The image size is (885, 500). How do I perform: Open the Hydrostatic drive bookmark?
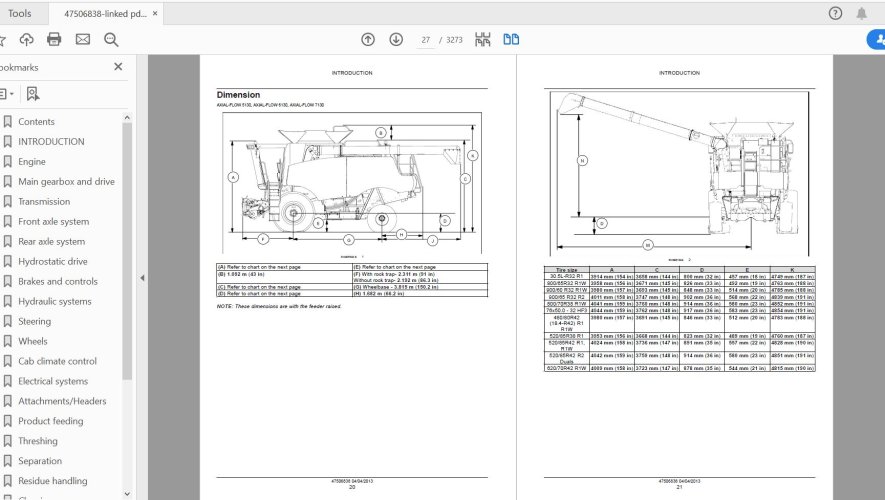52,261
